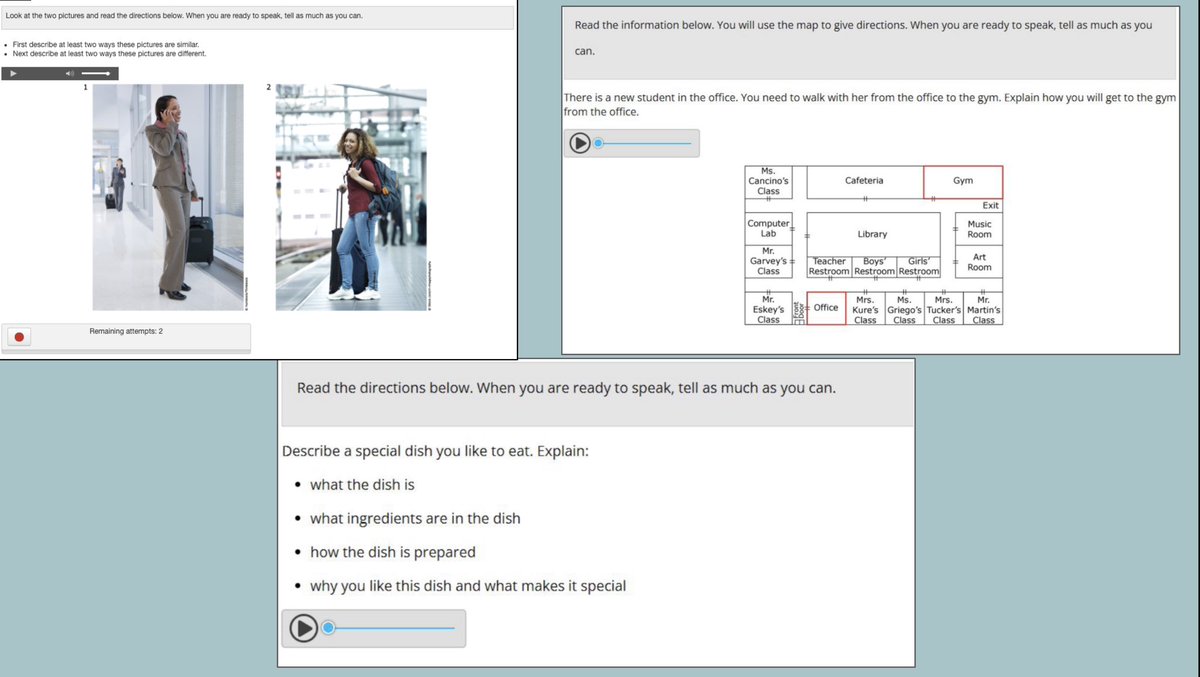This screenshot has height=677, width=1200.
Task: Click the Computer Lab on the map
Action: click(x=768, y=229)
